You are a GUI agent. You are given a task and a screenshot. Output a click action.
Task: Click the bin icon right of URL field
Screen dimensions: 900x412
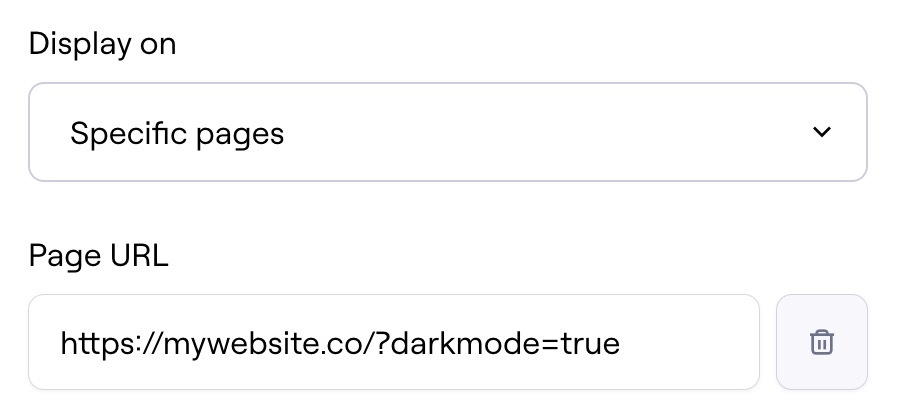(x=821, y=342)
